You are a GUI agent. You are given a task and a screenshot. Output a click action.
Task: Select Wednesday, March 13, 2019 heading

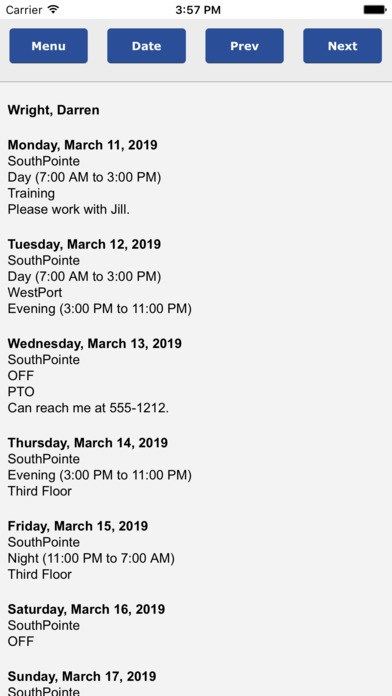[95, 343]
